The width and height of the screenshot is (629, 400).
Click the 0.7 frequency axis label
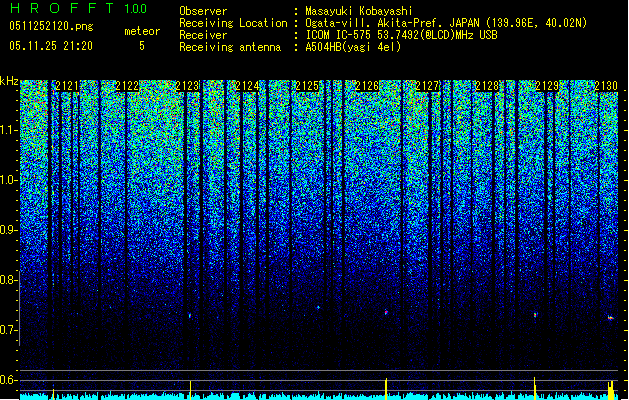(x=9, y=330)
